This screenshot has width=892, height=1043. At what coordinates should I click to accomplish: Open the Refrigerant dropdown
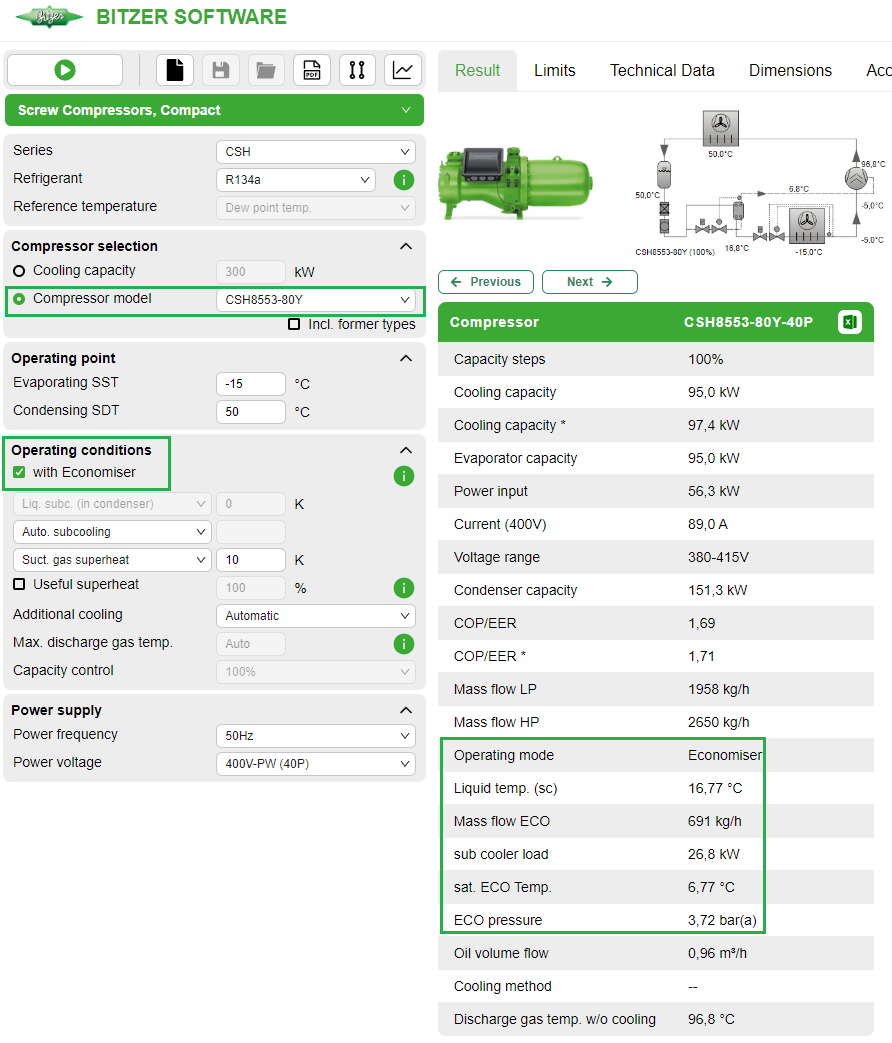296,180
